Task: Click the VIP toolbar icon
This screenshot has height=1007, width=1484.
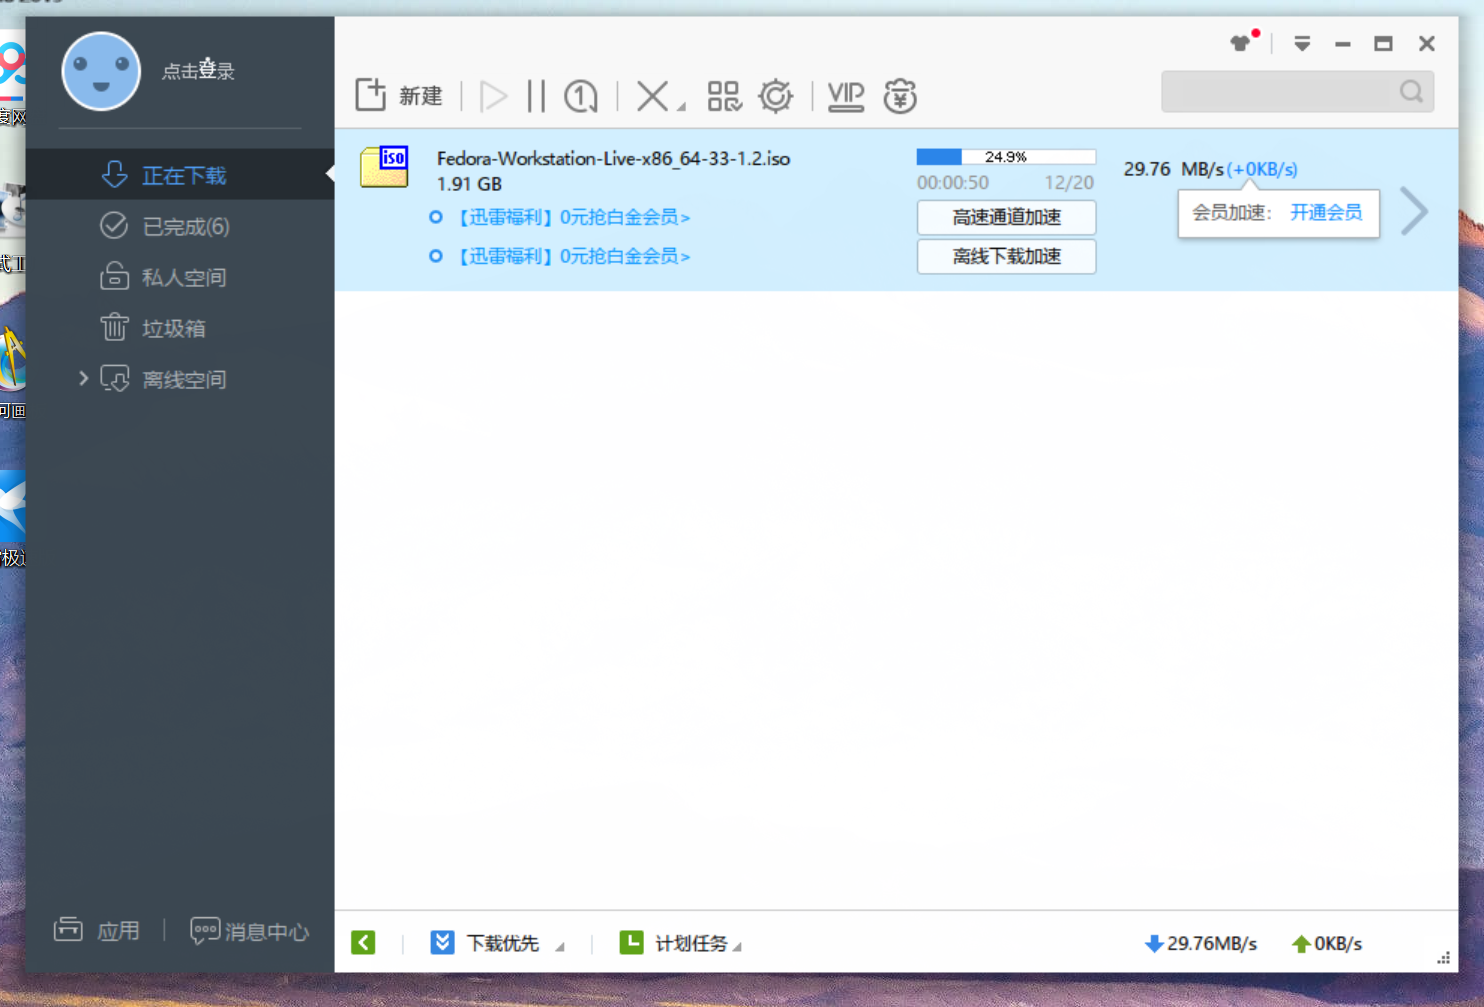Action: pos(845,96)
